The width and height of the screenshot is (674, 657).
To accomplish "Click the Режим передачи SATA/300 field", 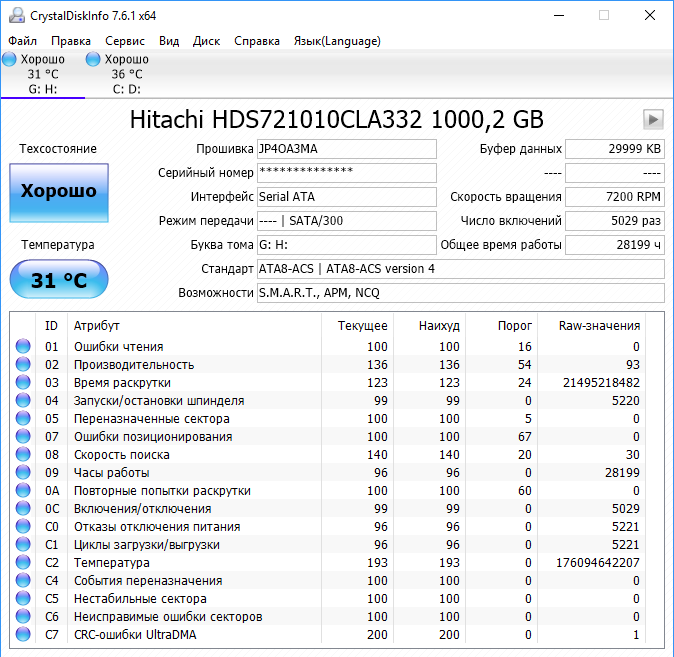I will (347, 221).
